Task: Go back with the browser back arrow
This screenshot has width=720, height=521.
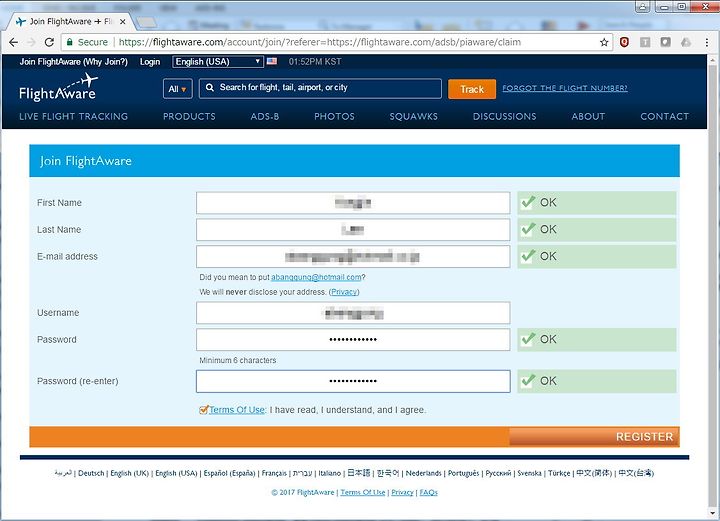Action: (13, 42)
